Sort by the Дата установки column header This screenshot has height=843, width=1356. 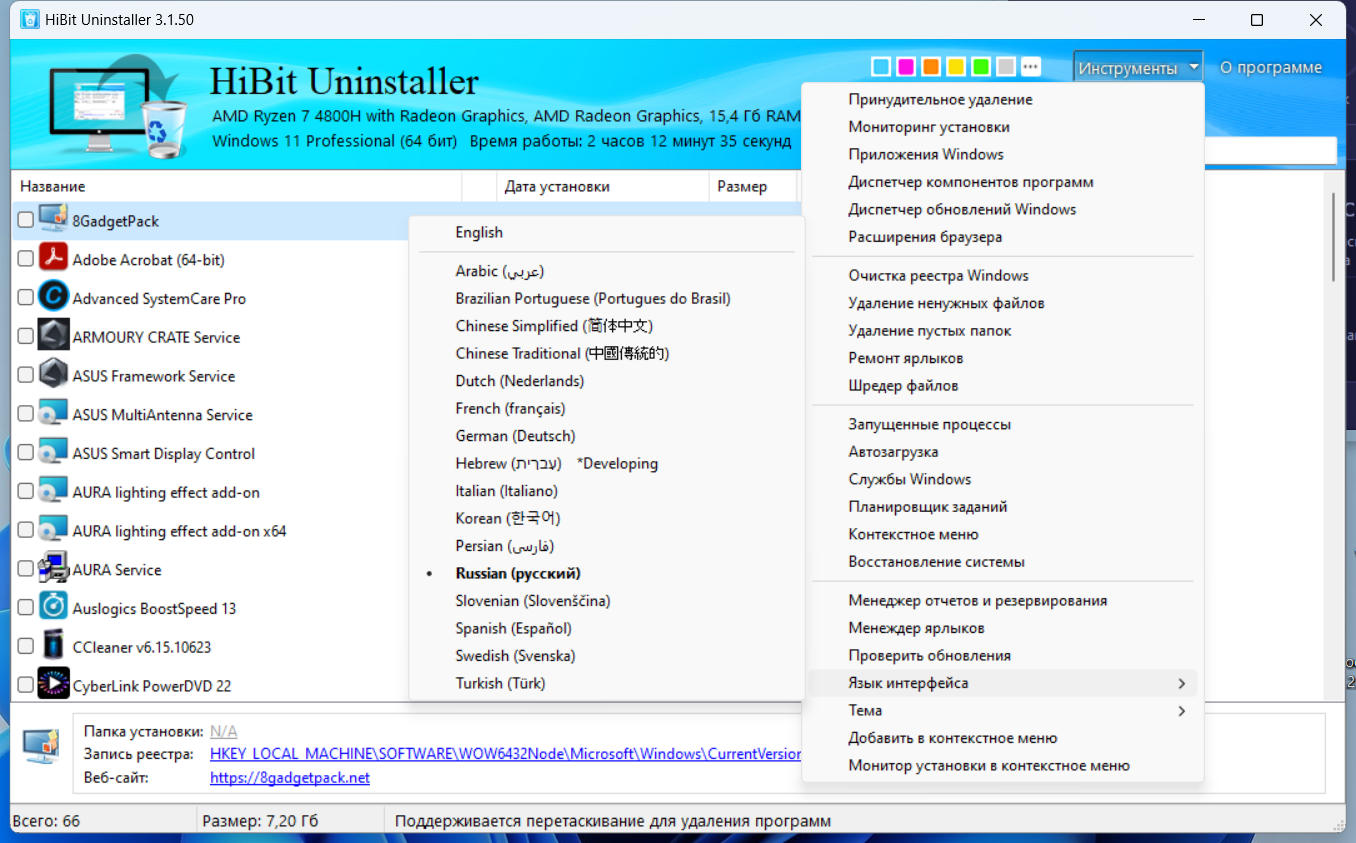(x=557, y=186)
